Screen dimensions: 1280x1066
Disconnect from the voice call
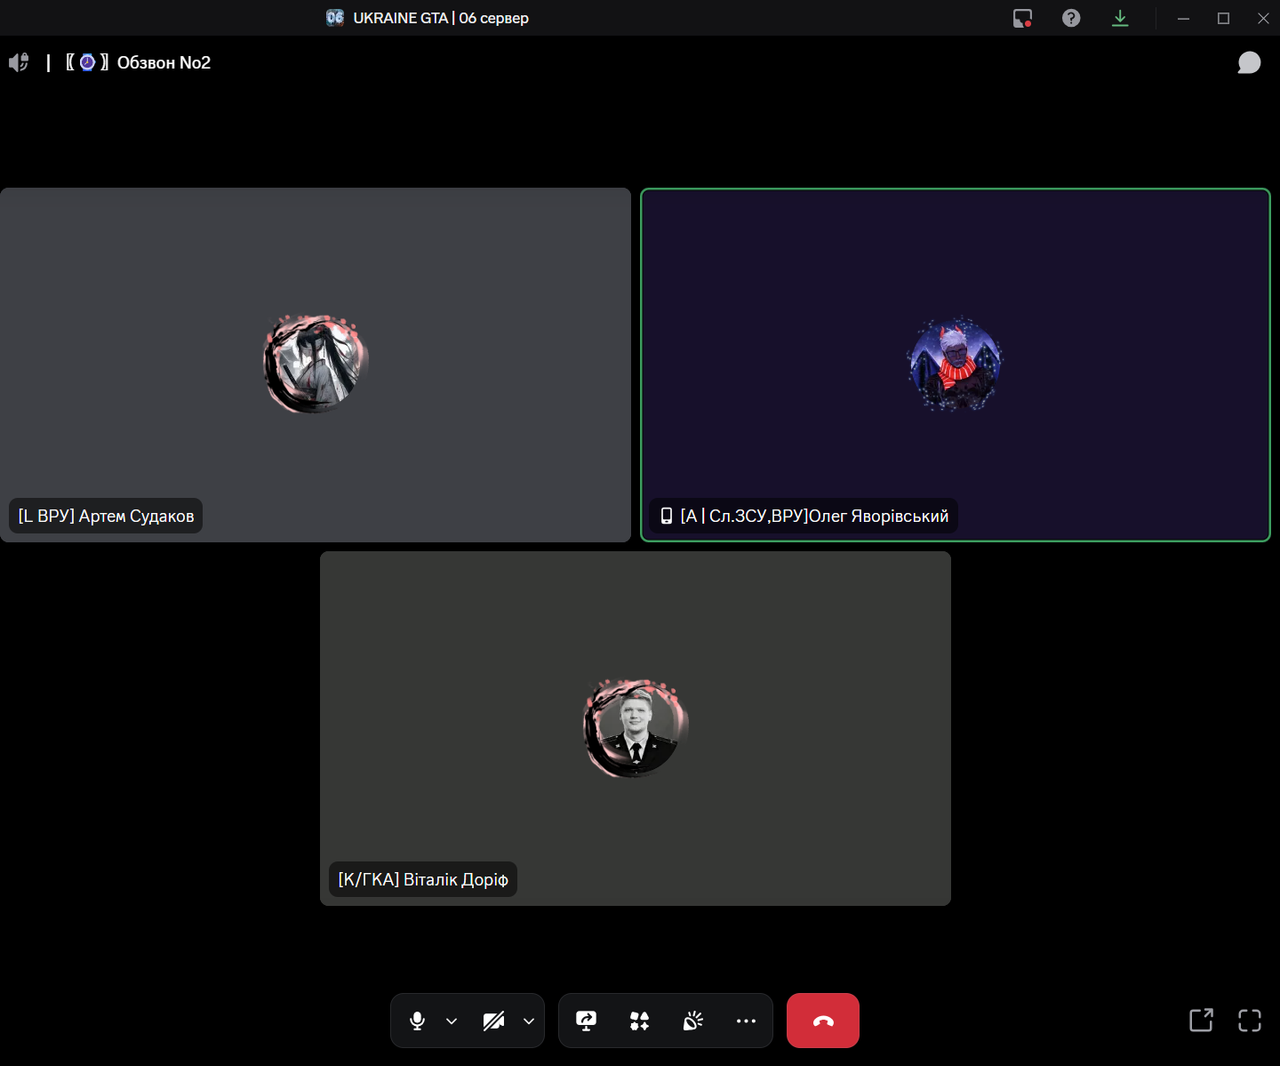tap(823, 1021)
